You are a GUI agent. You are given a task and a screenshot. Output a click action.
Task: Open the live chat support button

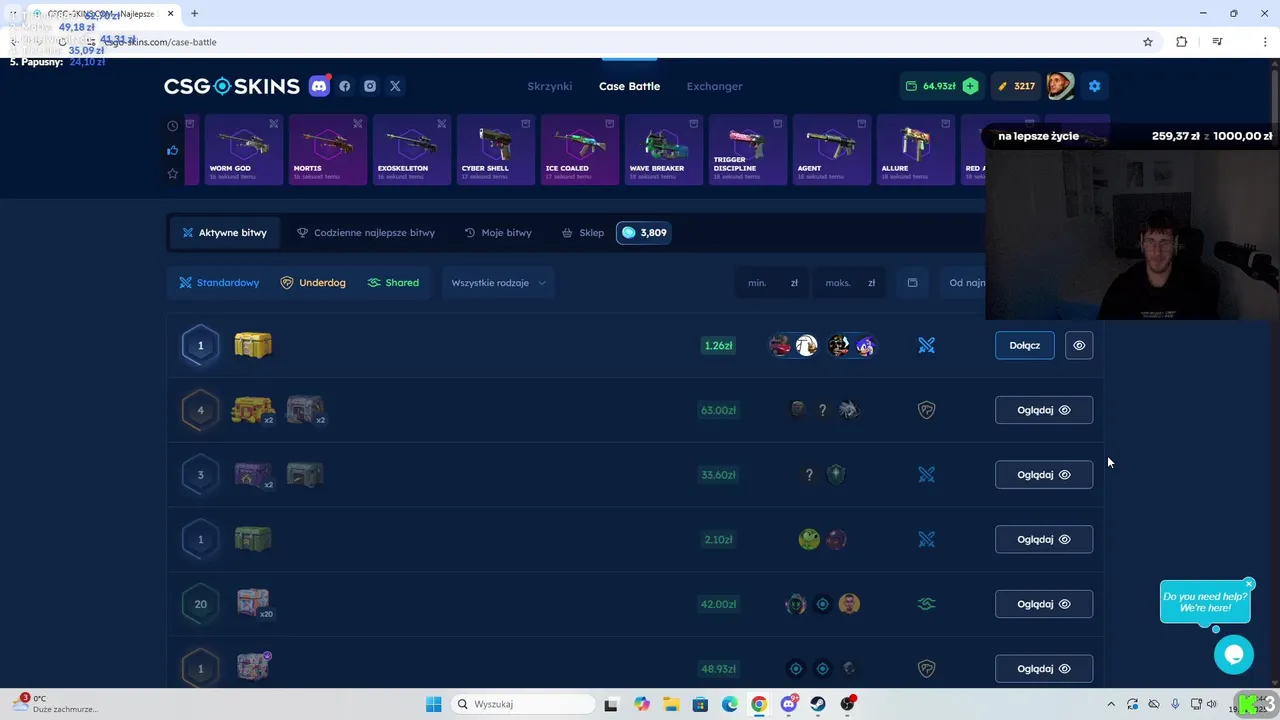[1234, 655]
